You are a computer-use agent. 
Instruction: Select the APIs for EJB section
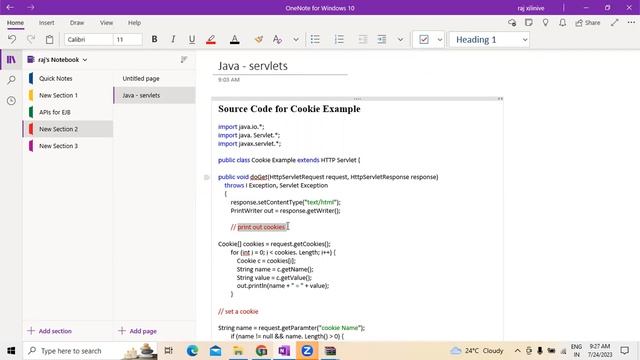tap(68, 112)
